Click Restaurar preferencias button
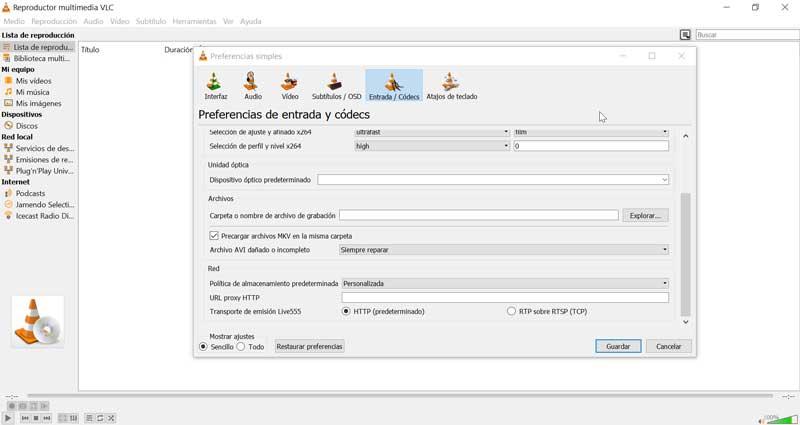 point(309,346)
